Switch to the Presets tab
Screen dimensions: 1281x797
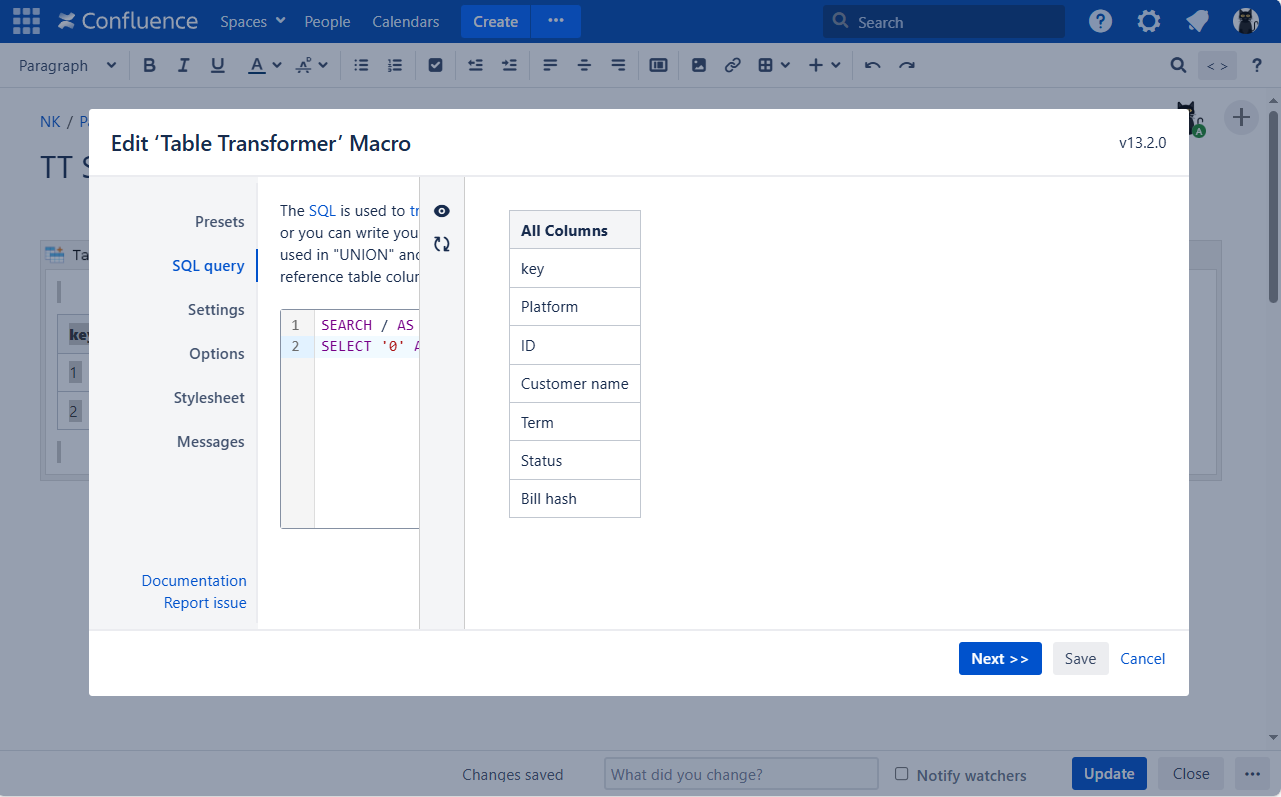click(x=219, y=222)
